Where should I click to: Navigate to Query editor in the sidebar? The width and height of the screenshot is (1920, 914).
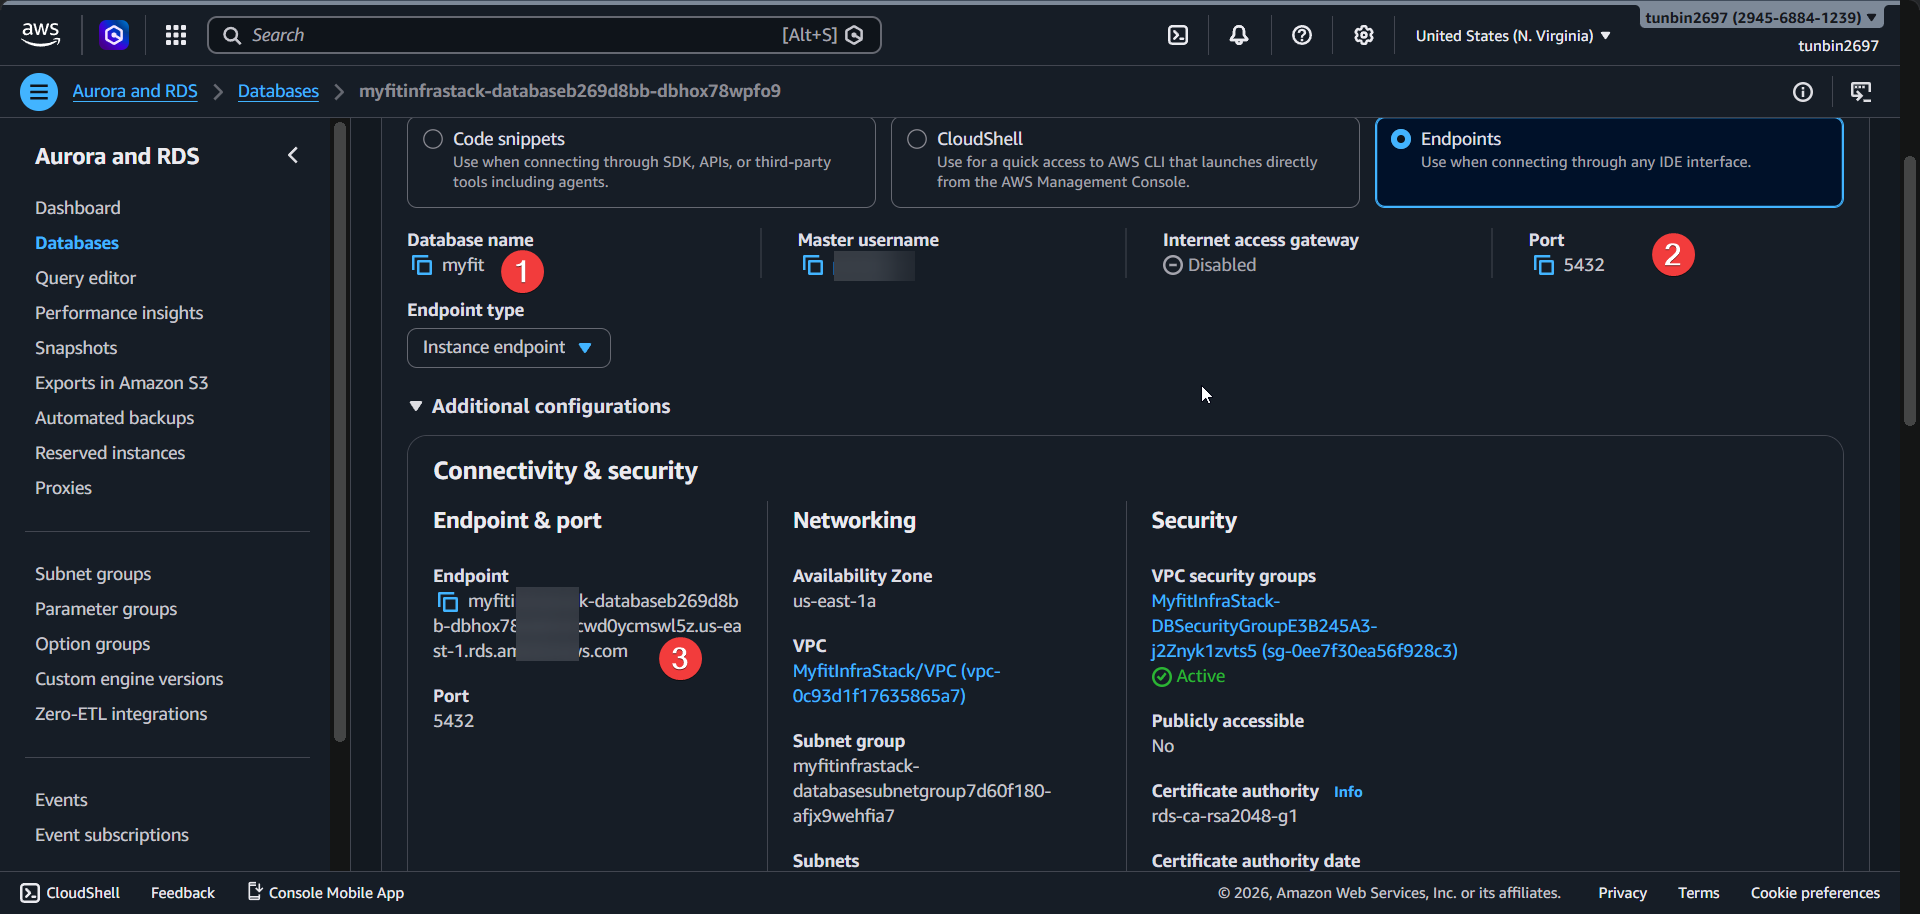click(85, 277)
